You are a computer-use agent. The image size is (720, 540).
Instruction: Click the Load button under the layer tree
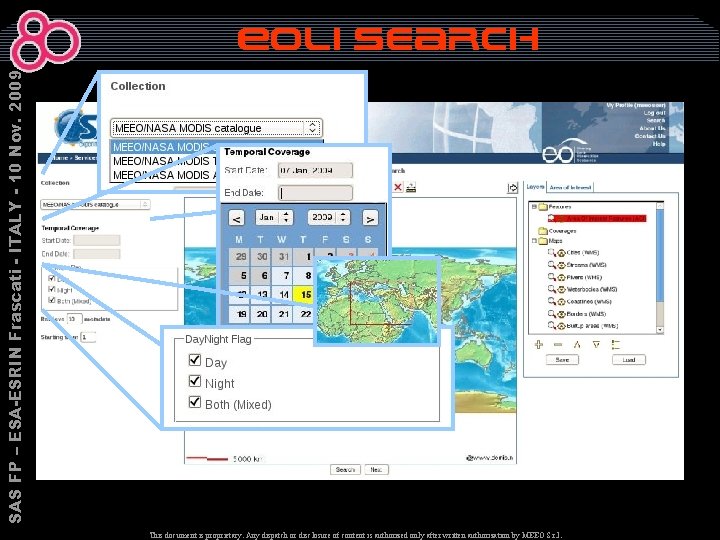(x=629, y=360)
